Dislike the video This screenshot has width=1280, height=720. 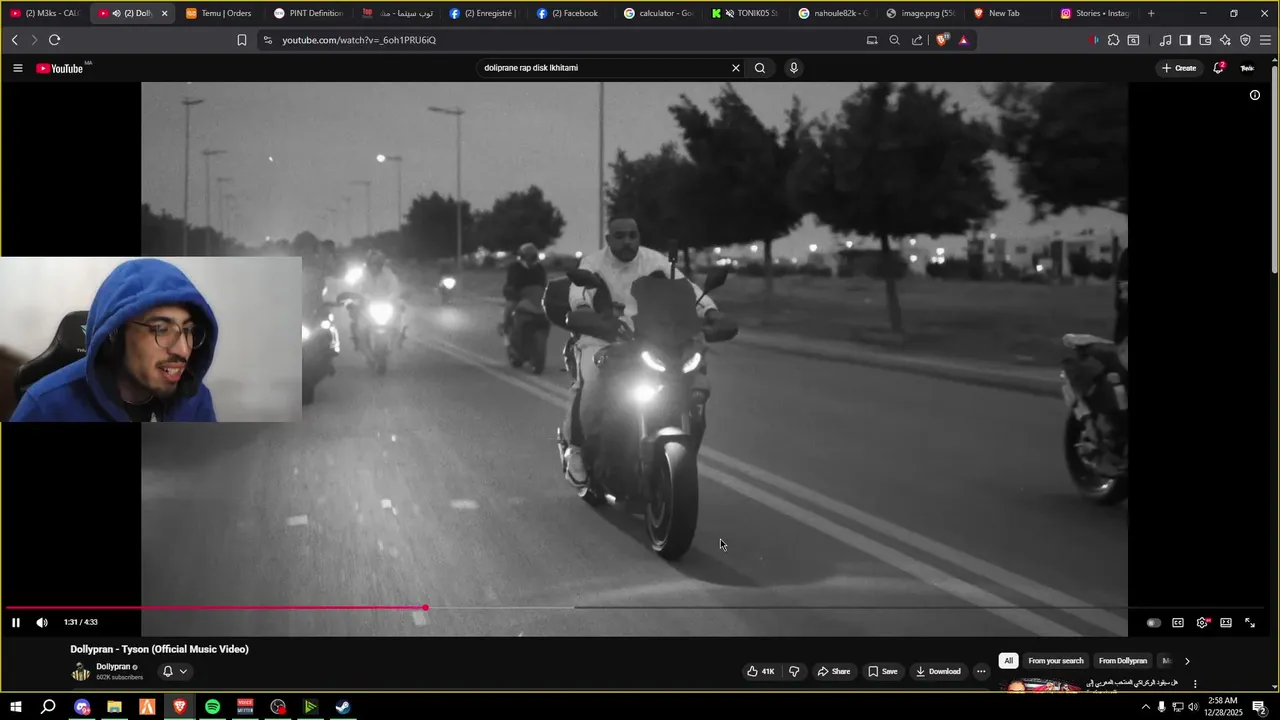(795, 671)
